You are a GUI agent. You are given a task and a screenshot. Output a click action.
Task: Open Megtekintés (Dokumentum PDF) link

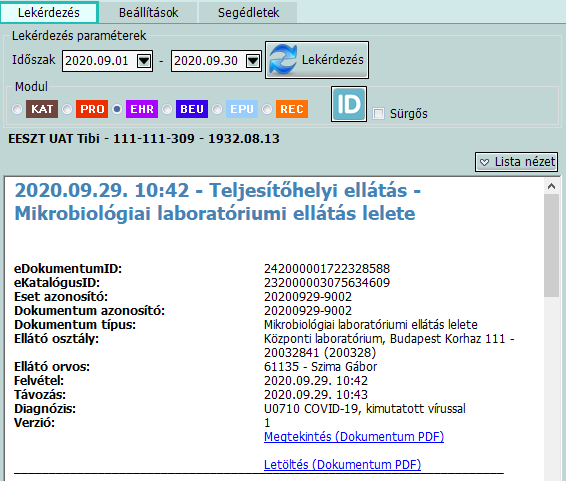pyautogui.click(x=354, y=437)
